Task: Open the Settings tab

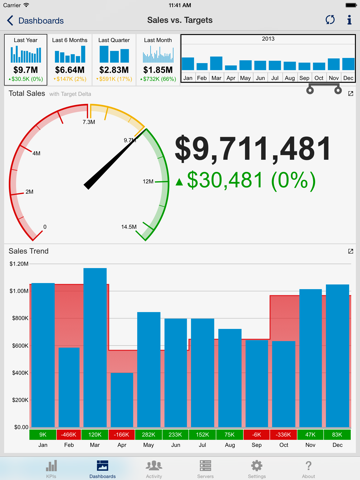Action: [x=257, y=469]
